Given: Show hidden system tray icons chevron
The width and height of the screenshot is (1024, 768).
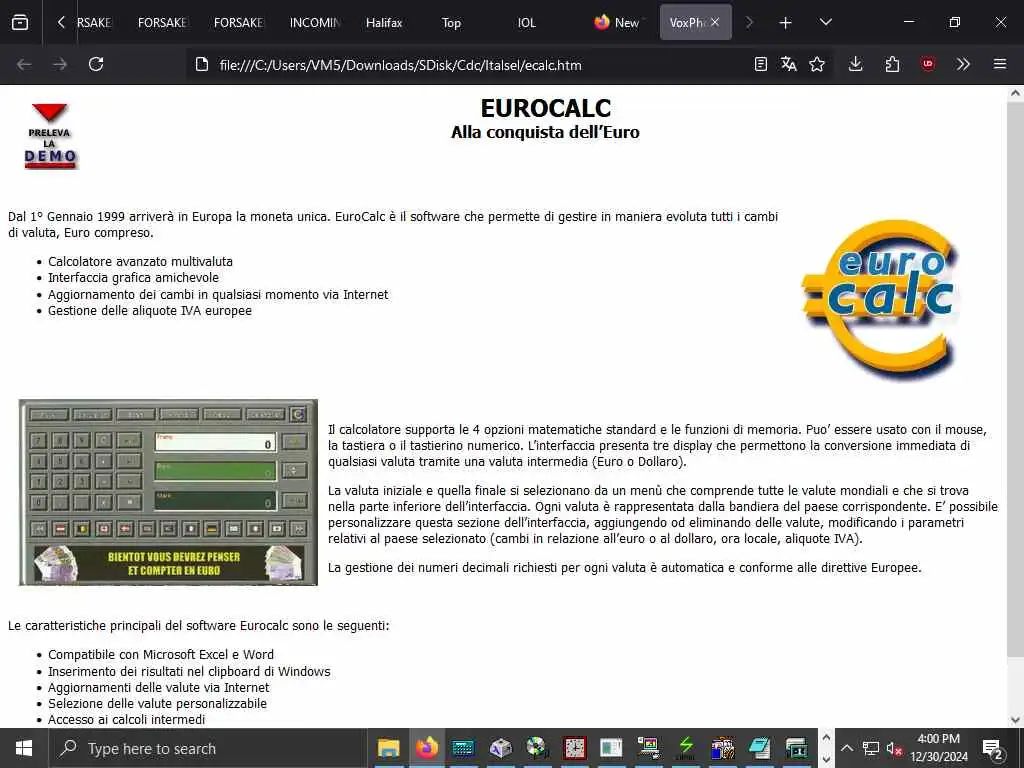Looking at the screenshot, I should pyautogui.click(x=846, y=748).
